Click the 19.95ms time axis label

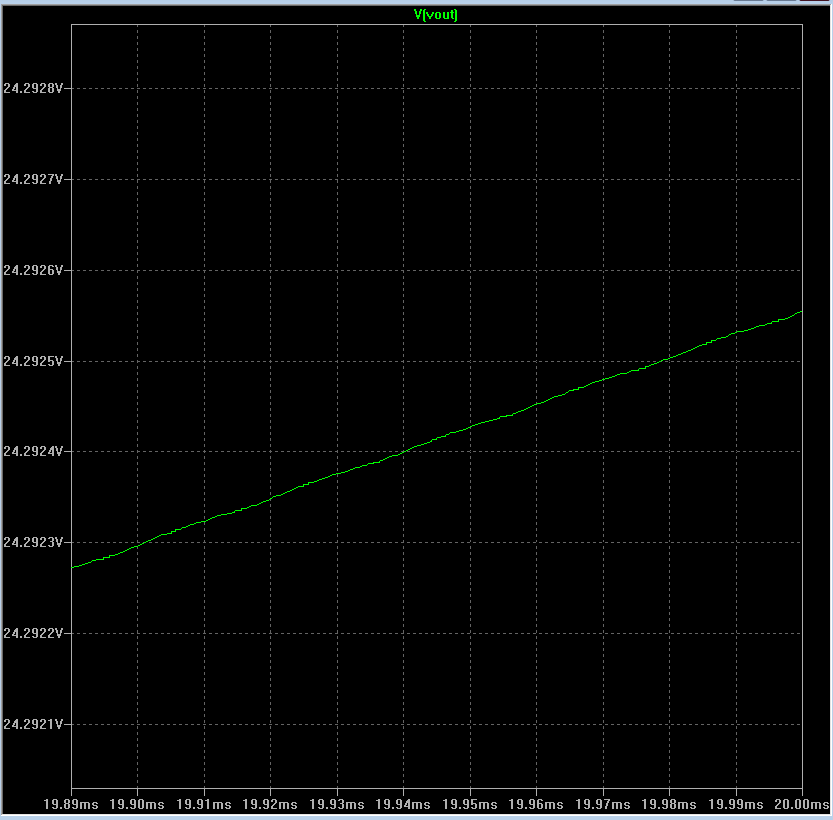470,805
